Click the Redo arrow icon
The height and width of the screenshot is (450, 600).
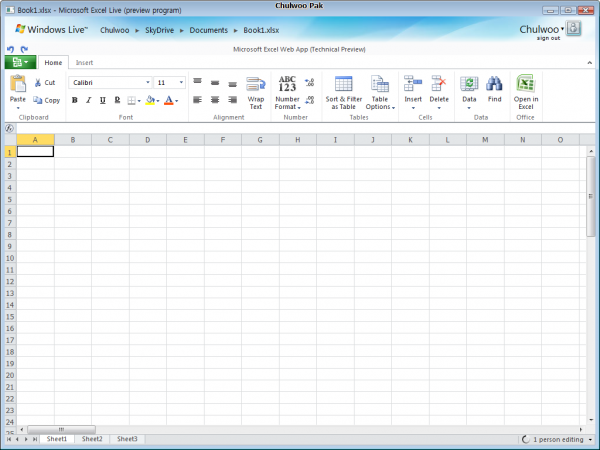coord(24,49)
